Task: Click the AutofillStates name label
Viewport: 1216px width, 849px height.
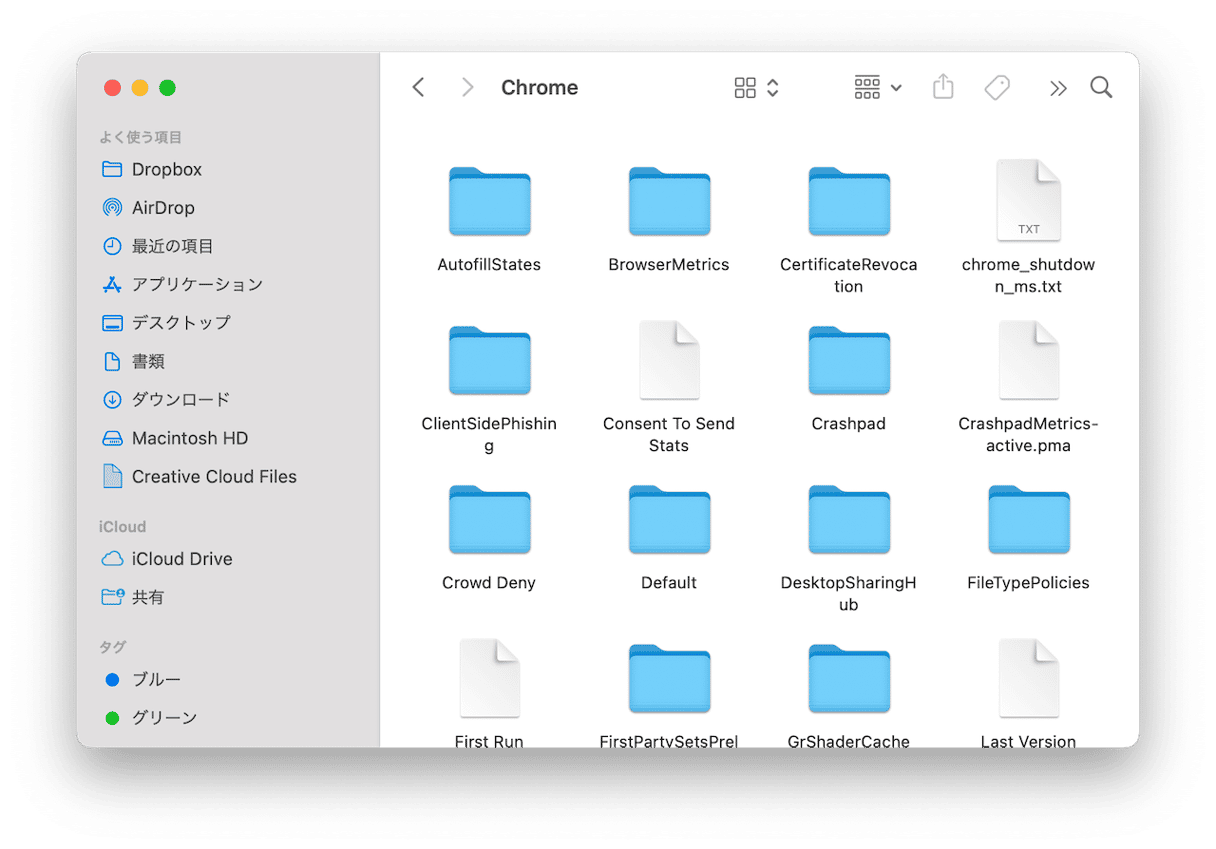Action: coord(489,265)
